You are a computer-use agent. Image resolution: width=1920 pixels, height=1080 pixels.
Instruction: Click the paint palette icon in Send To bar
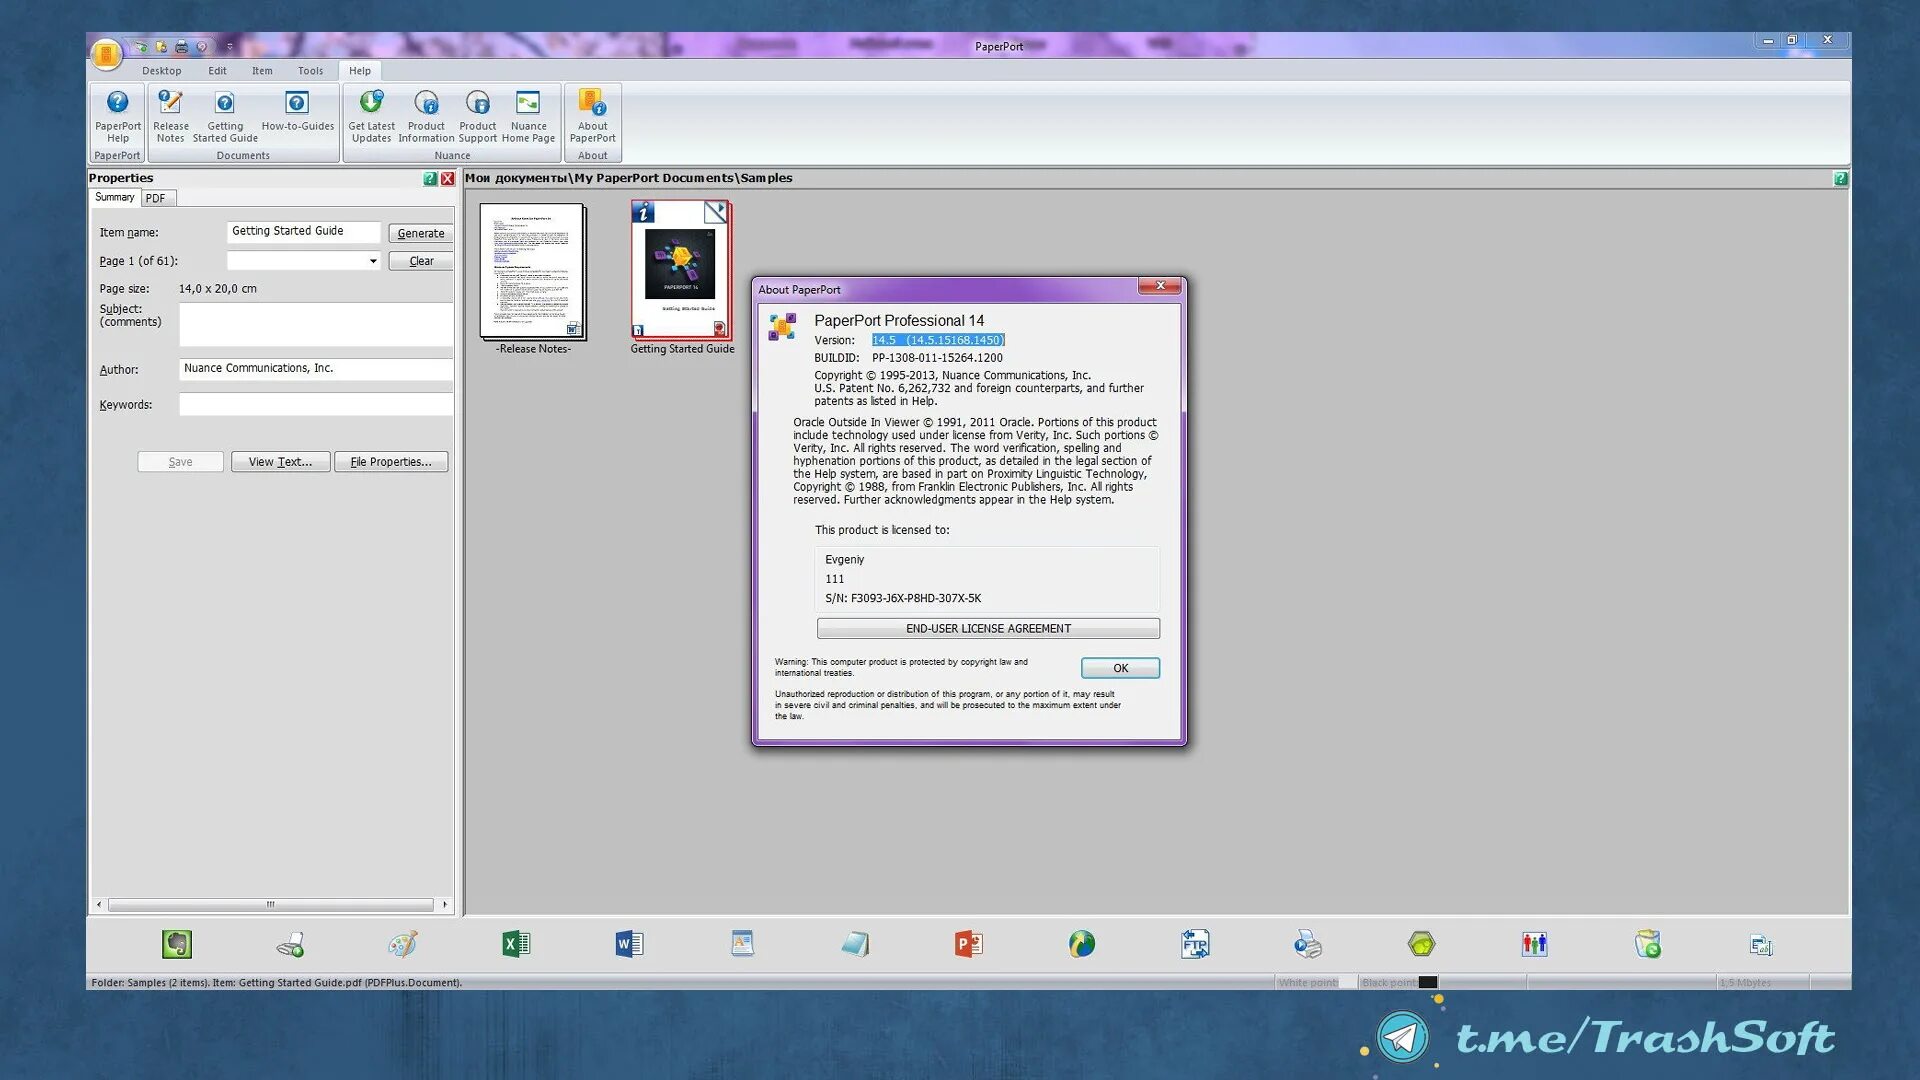tap(403, 944)
